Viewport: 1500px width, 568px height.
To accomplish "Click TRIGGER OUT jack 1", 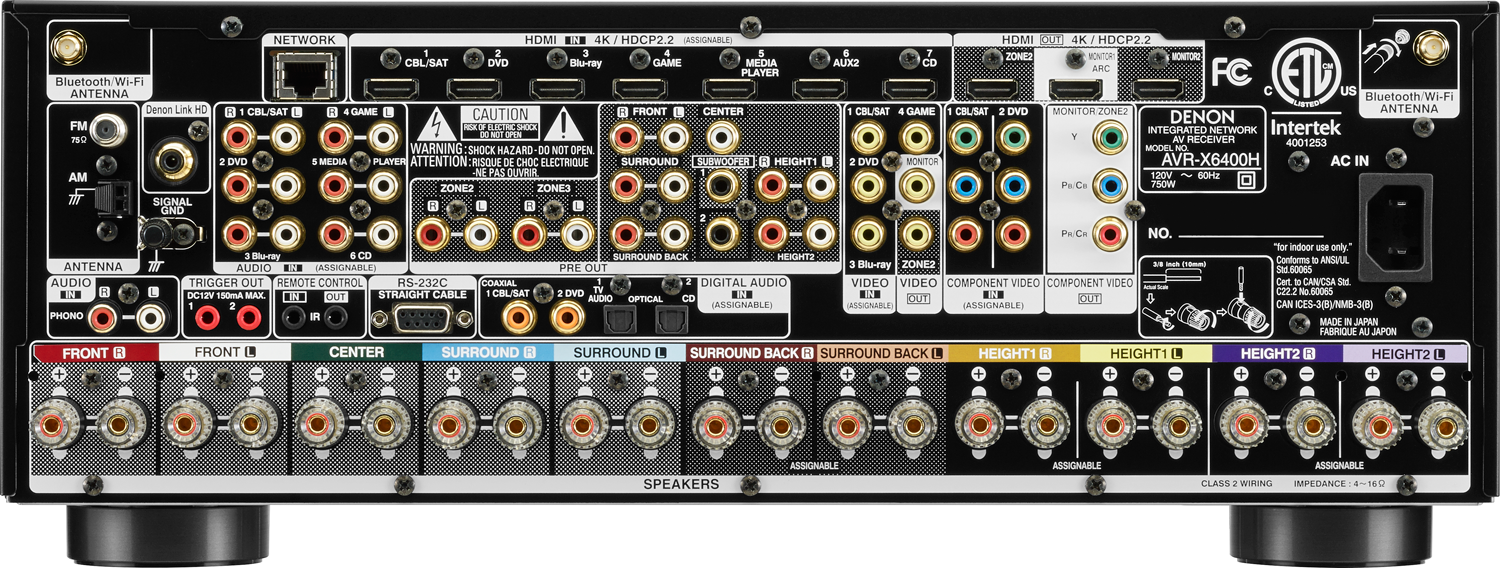I will pyautogui.click(x=208, y=319).
